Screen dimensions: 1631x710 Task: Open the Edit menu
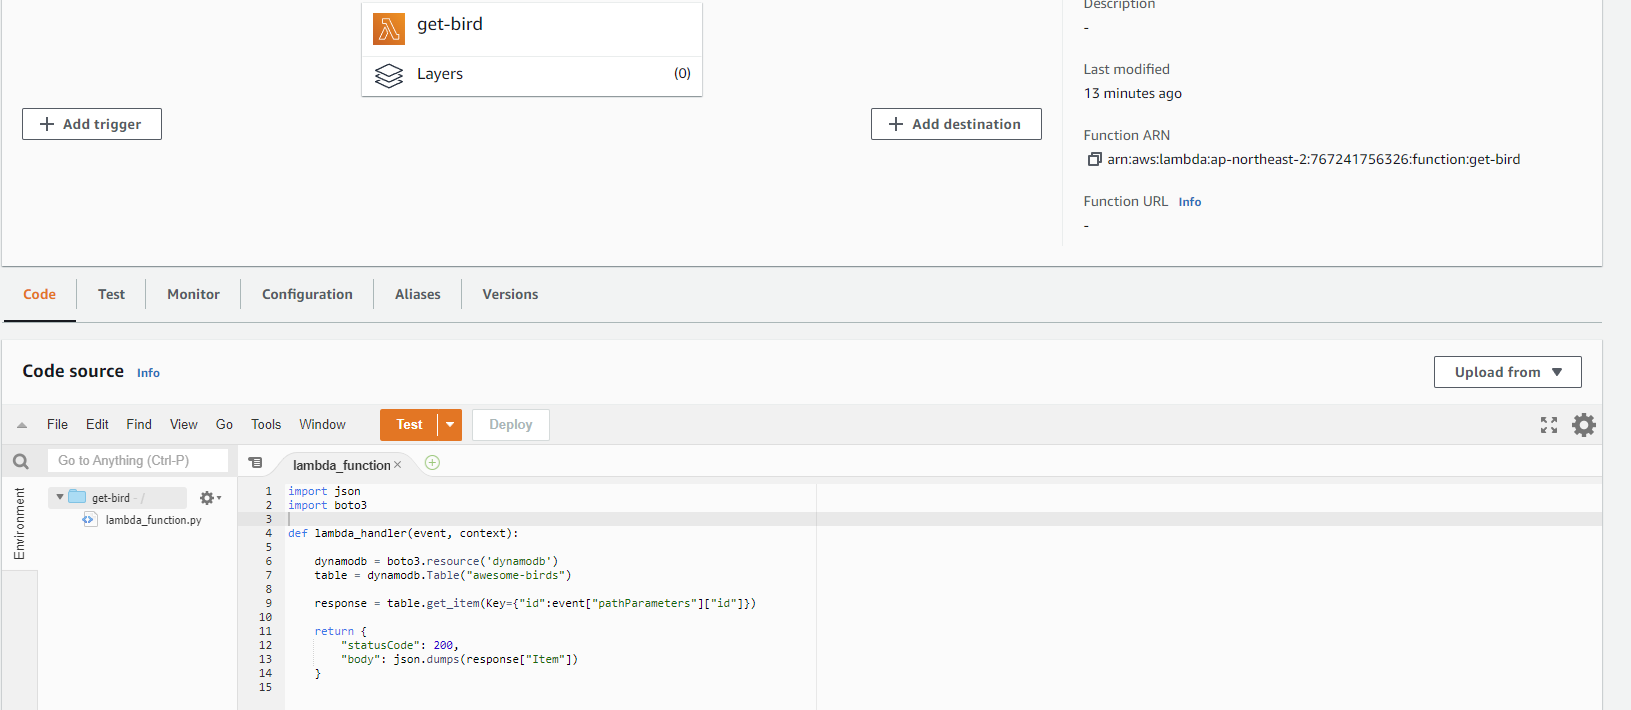[x=97, y=424]
